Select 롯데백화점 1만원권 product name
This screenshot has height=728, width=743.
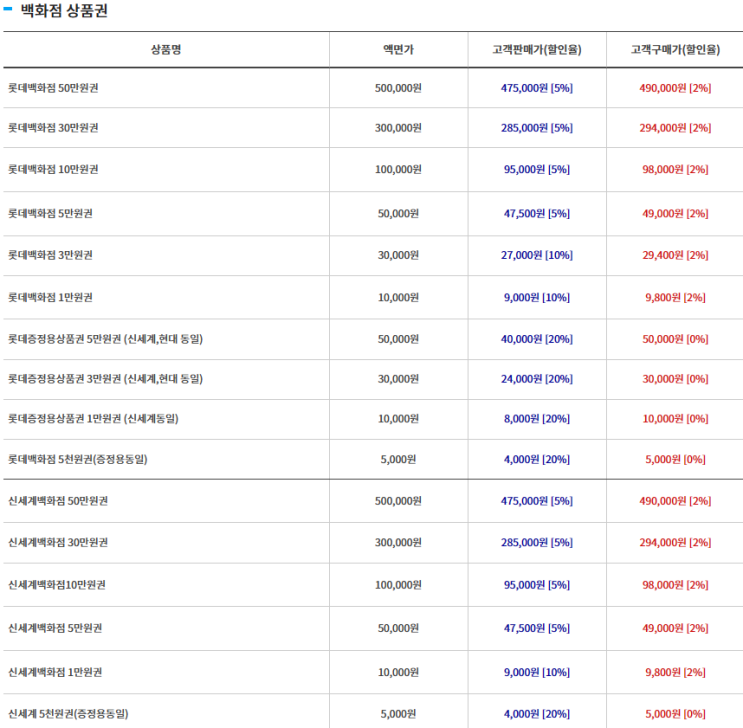(50, 298)
